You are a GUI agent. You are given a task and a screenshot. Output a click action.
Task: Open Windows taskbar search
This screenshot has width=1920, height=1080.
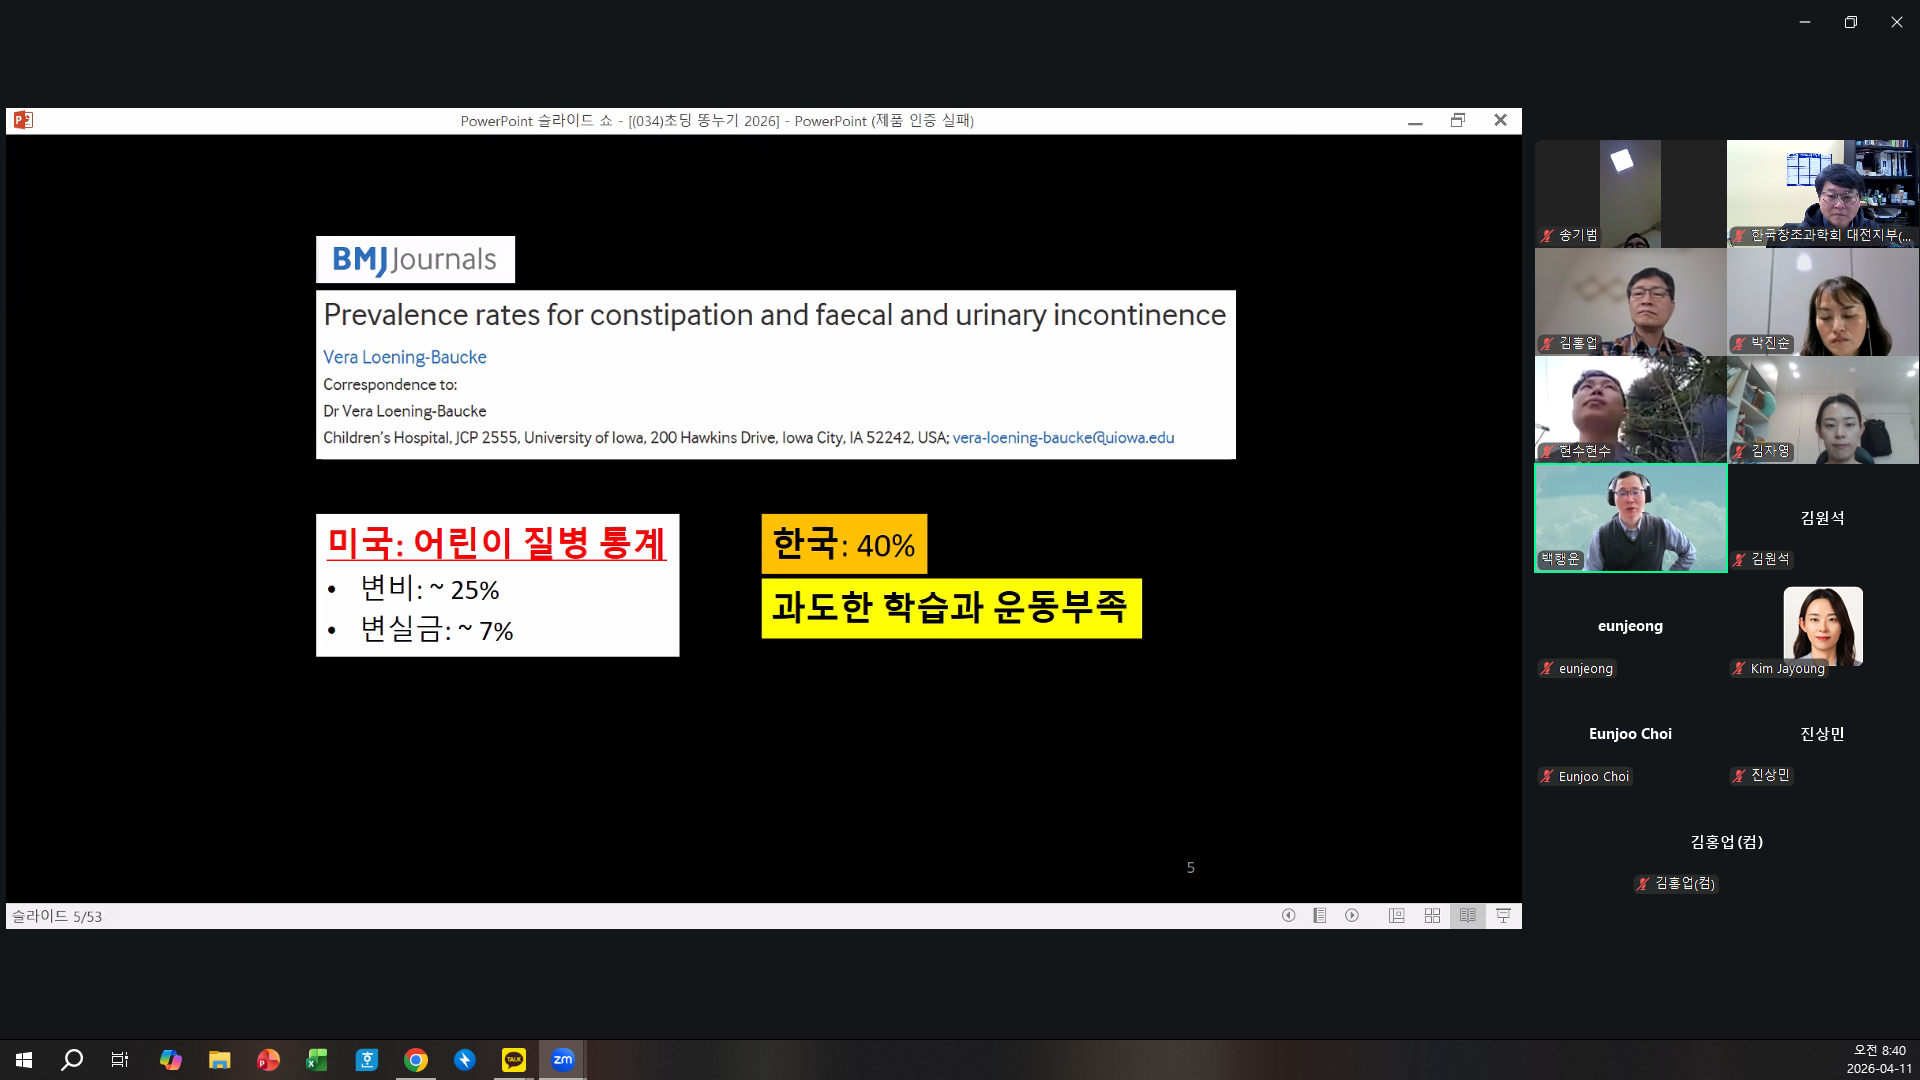pos(72,1060)
